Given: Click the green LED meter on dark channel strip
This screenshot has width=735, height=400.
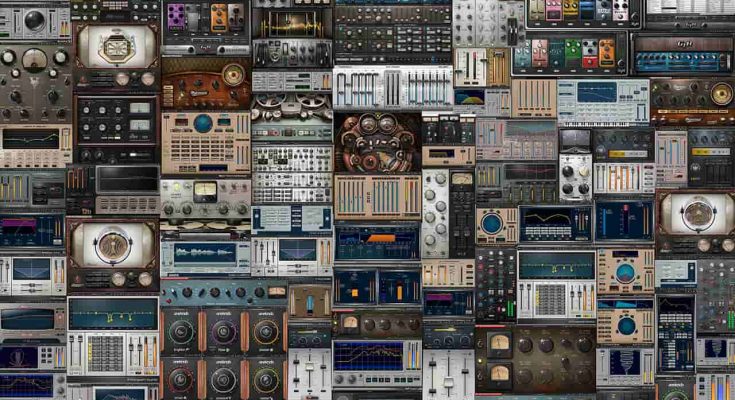Looking at the screenshot, I should (x=511, y=309).
